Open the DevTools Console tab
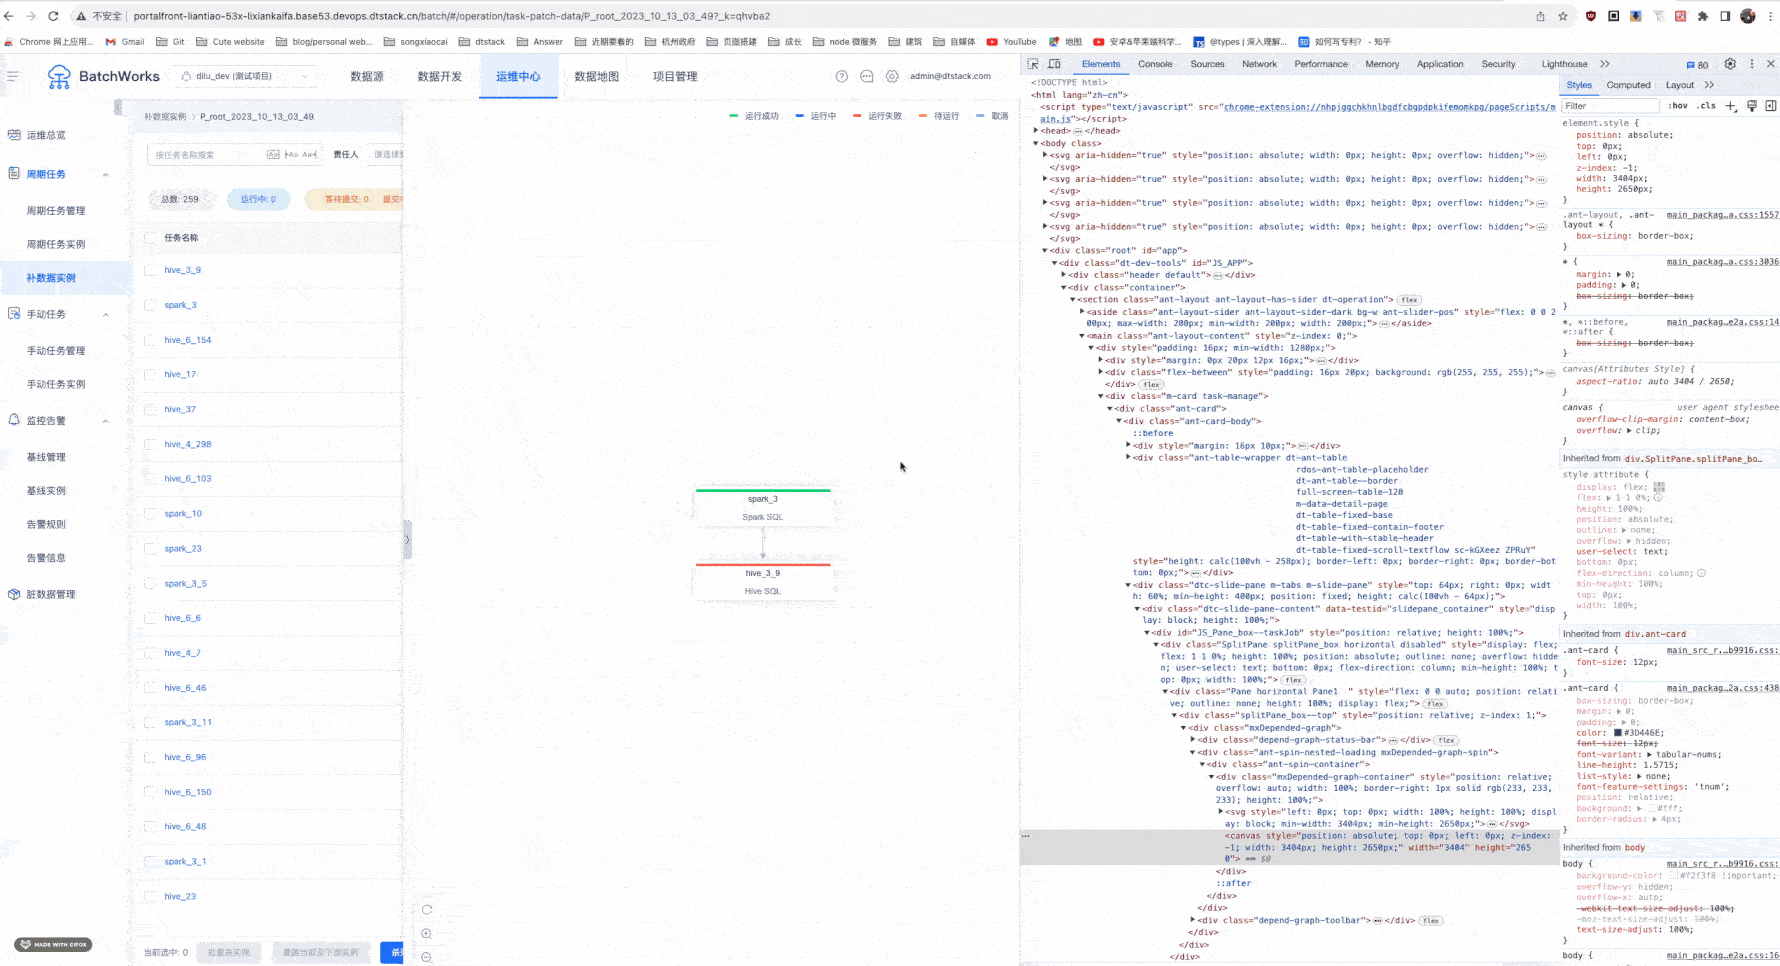This screenshot has width=1780, height=966. coord(1155,64)
